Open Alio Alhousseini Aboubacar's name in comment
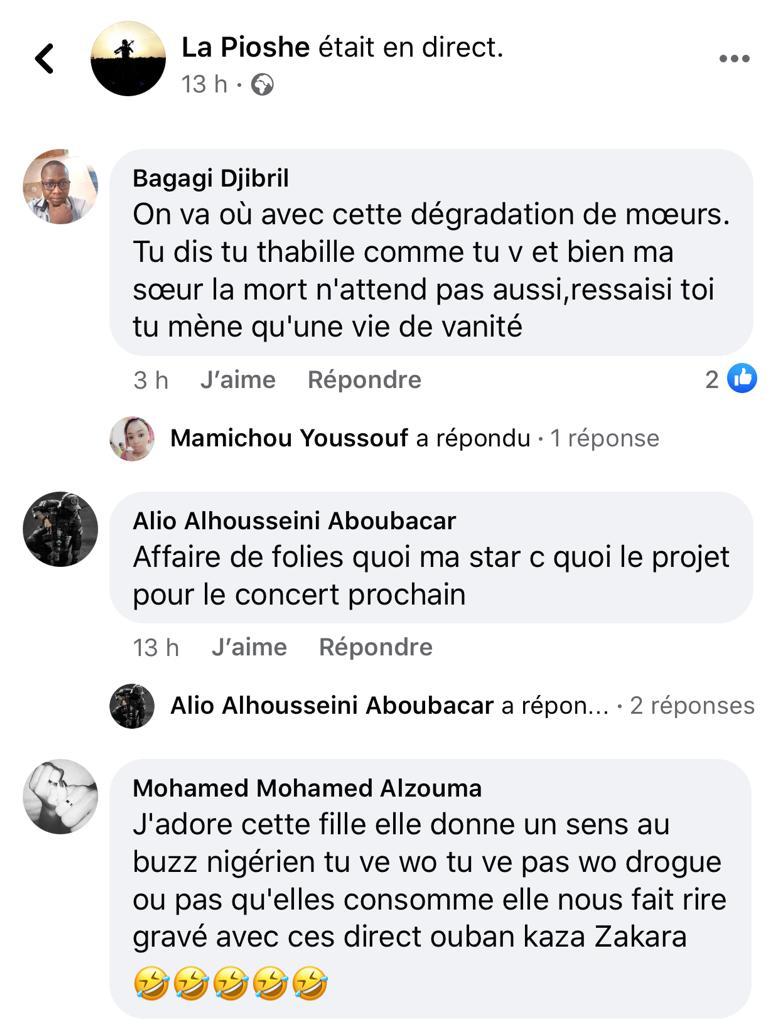This screenshot has height=1024, width=780. pos(294,521)
